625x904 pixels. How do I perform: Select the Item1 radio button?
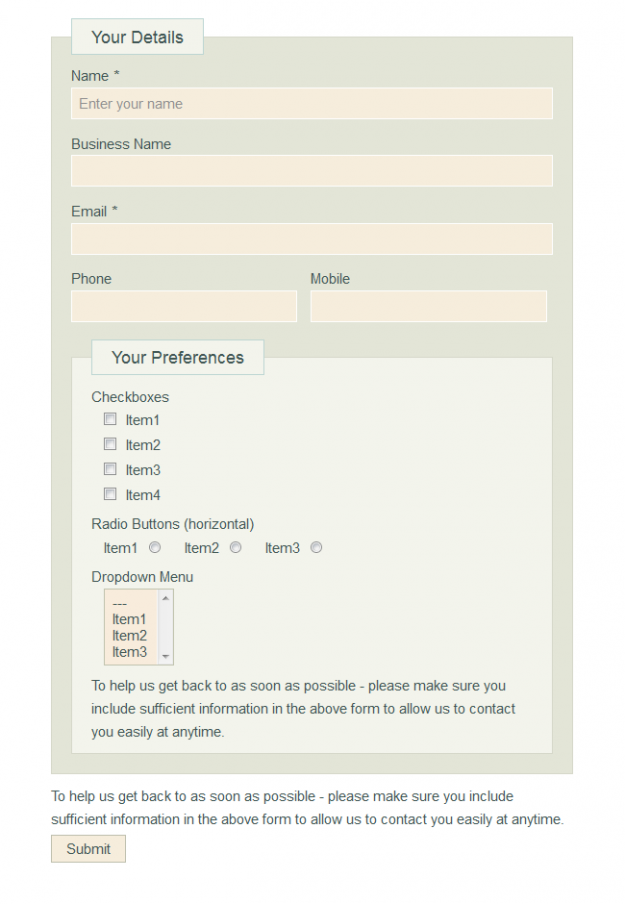pyautogui.click(x=155, y=547)
